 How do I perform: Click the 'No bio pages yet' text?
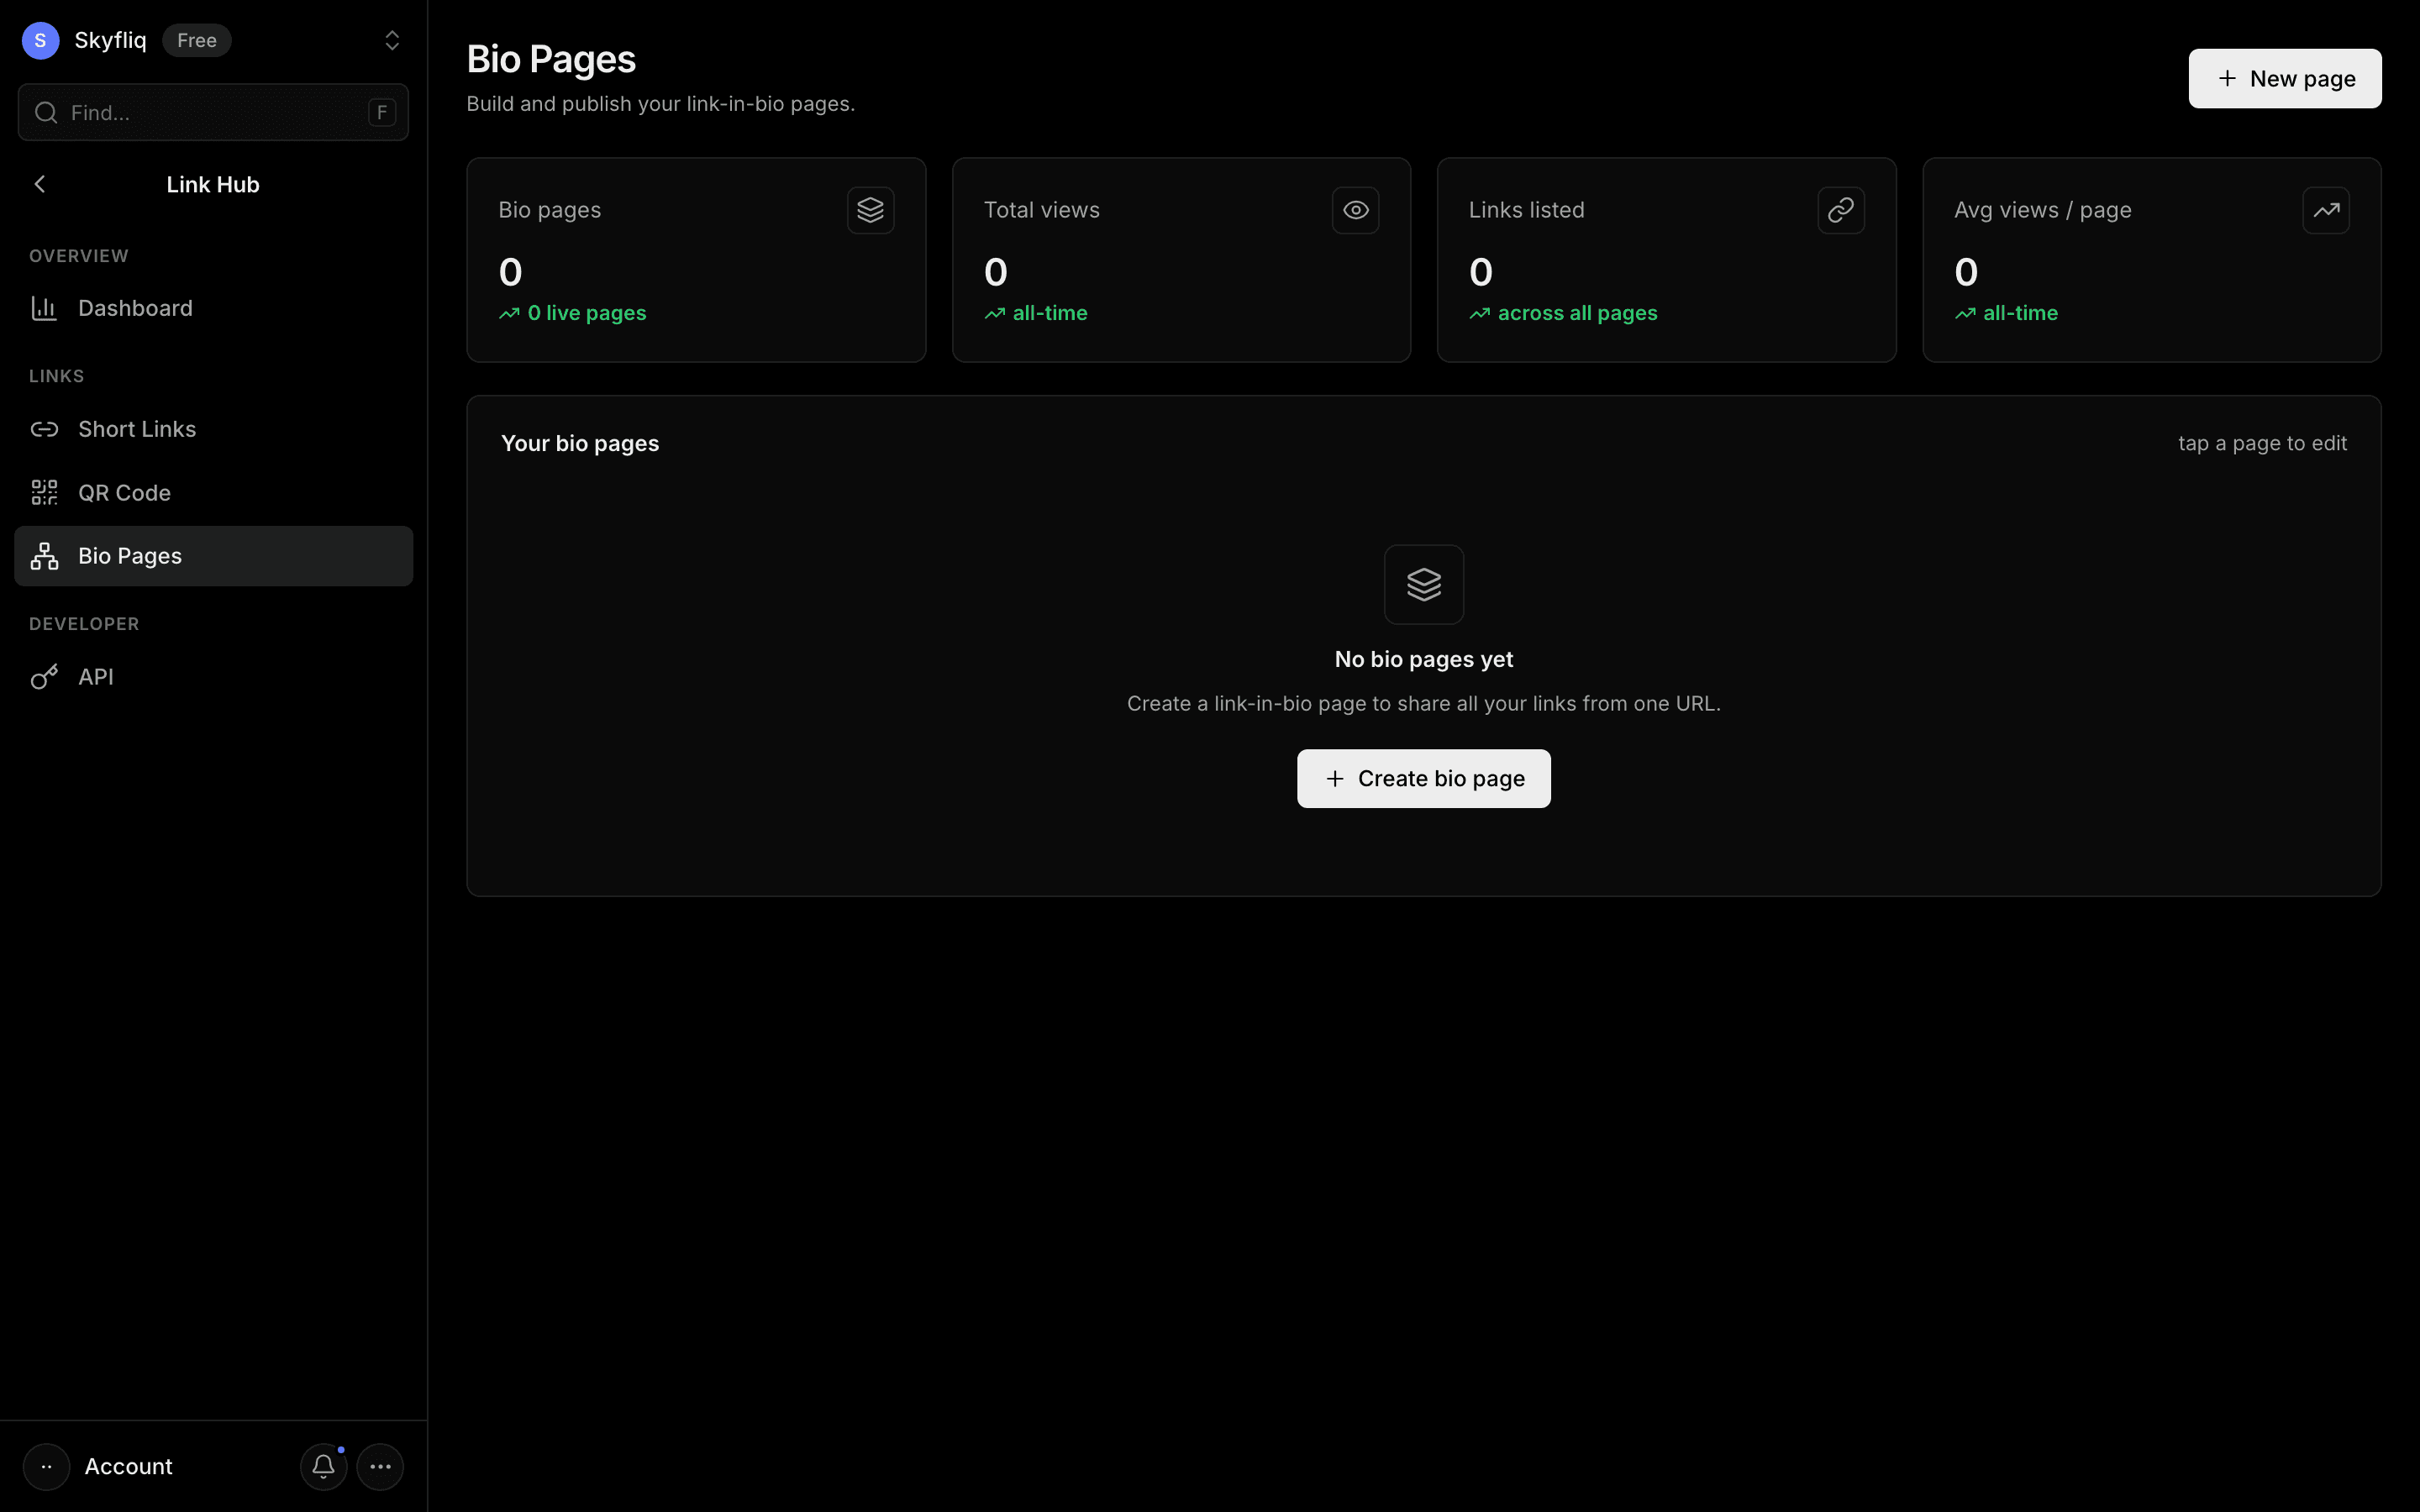[x=1423, y=659]
